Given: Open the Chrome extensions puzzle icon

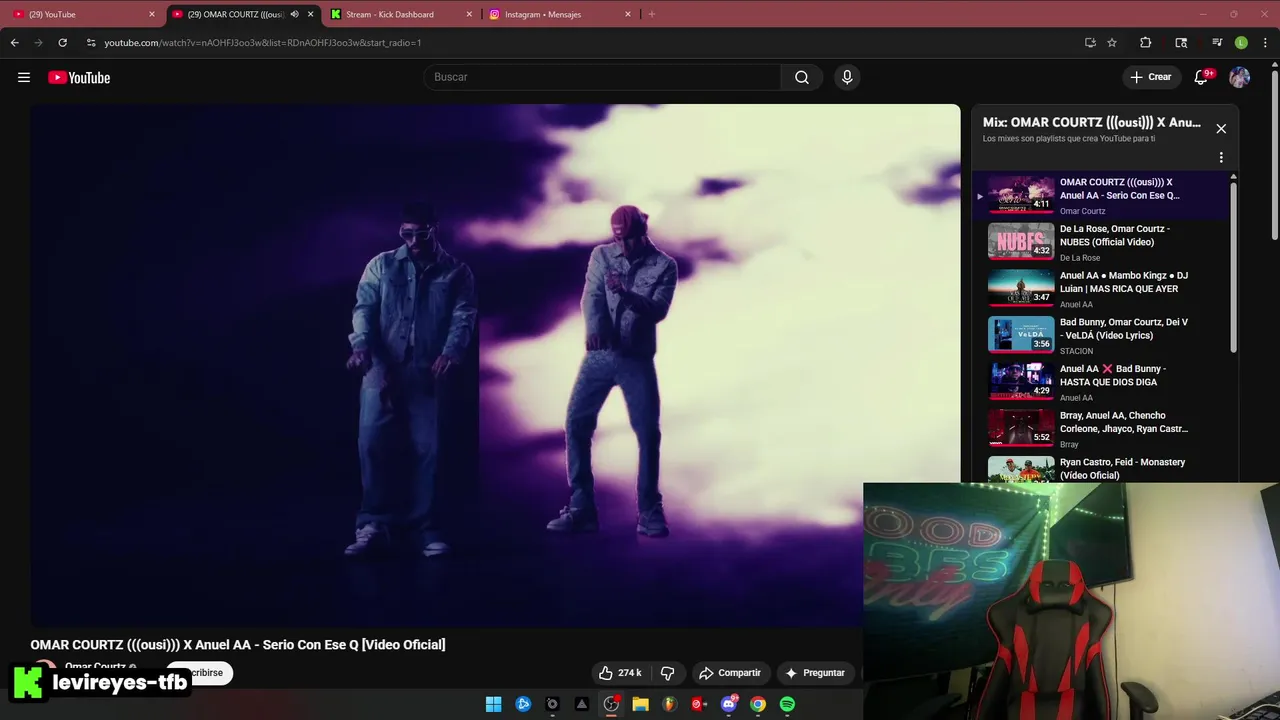Looking at the screenshot, I should 1146,42.
